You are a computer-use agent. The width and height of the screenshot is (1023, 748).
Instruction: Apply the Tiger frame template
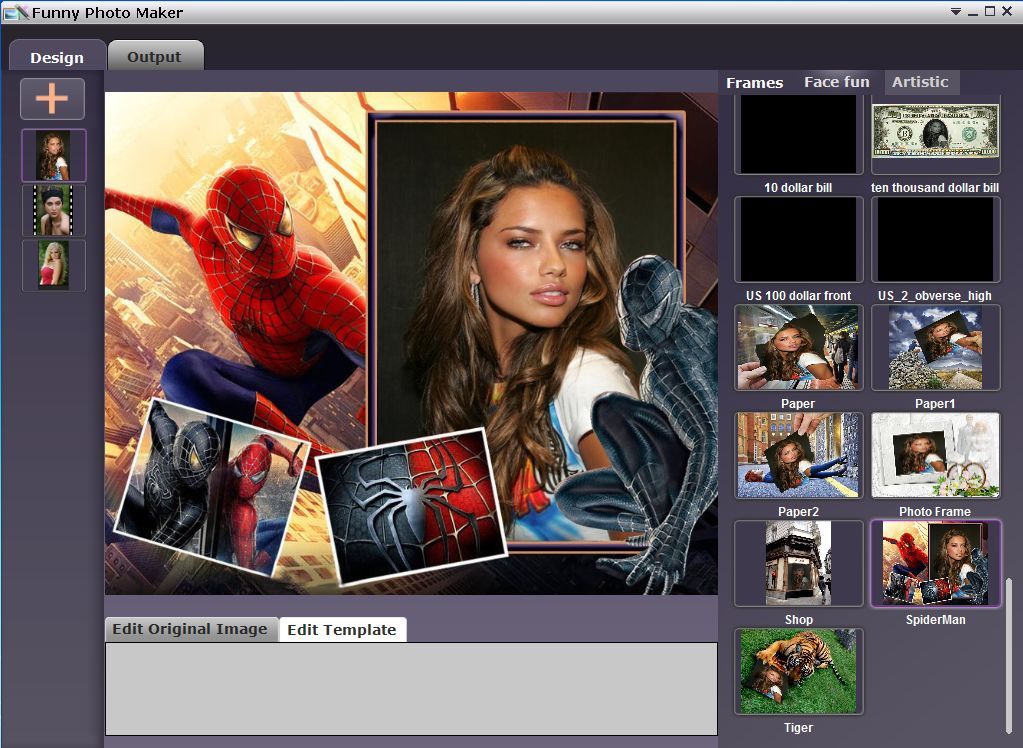coord(799,671)
